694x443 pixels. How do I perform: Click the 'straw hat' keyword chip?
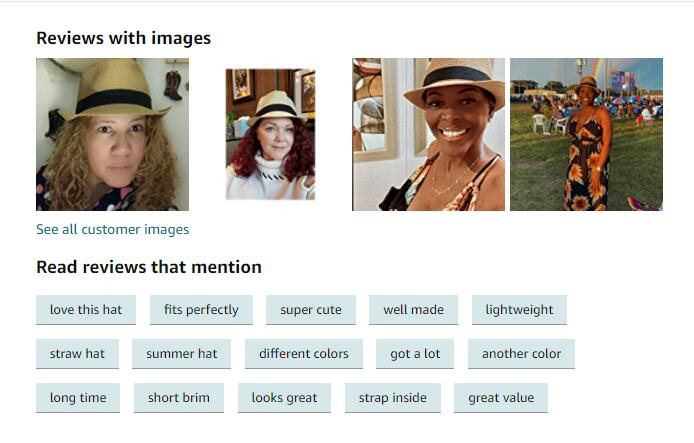[77, 354]
